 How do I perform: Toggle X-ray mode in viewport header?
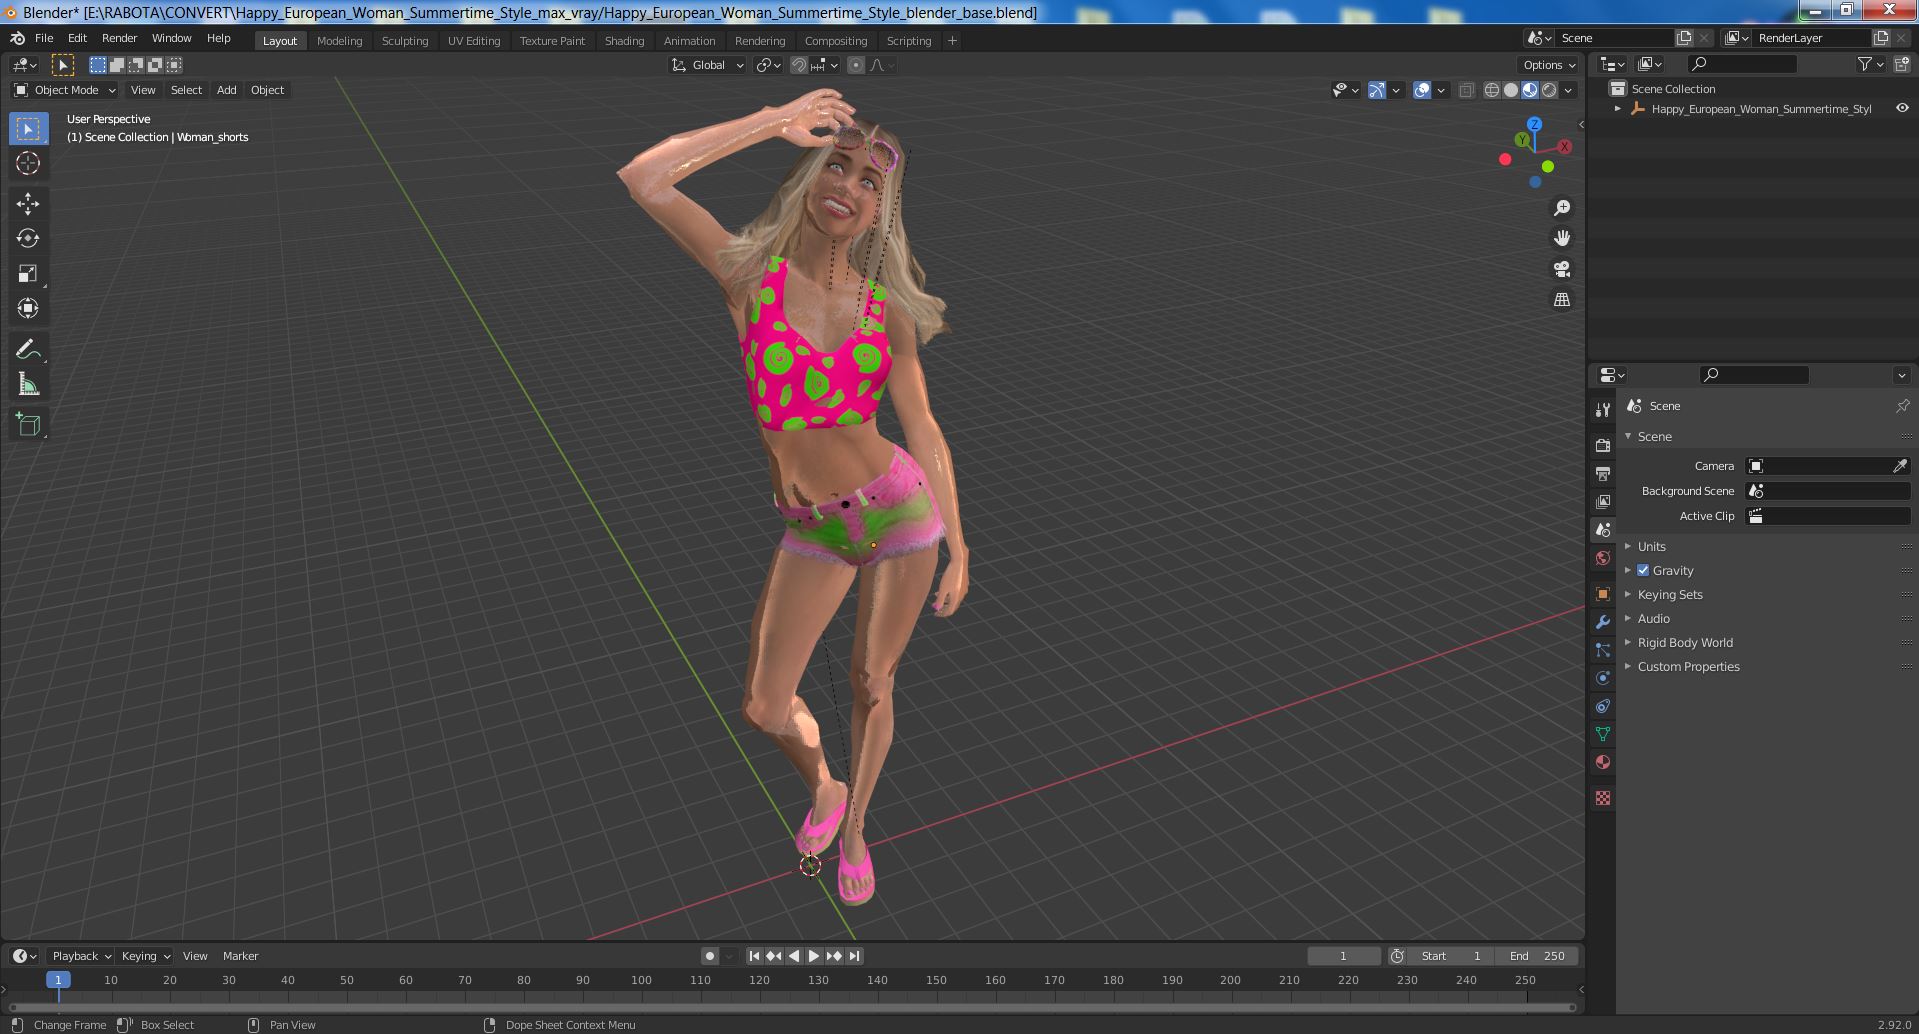(x=1466, y=90)
